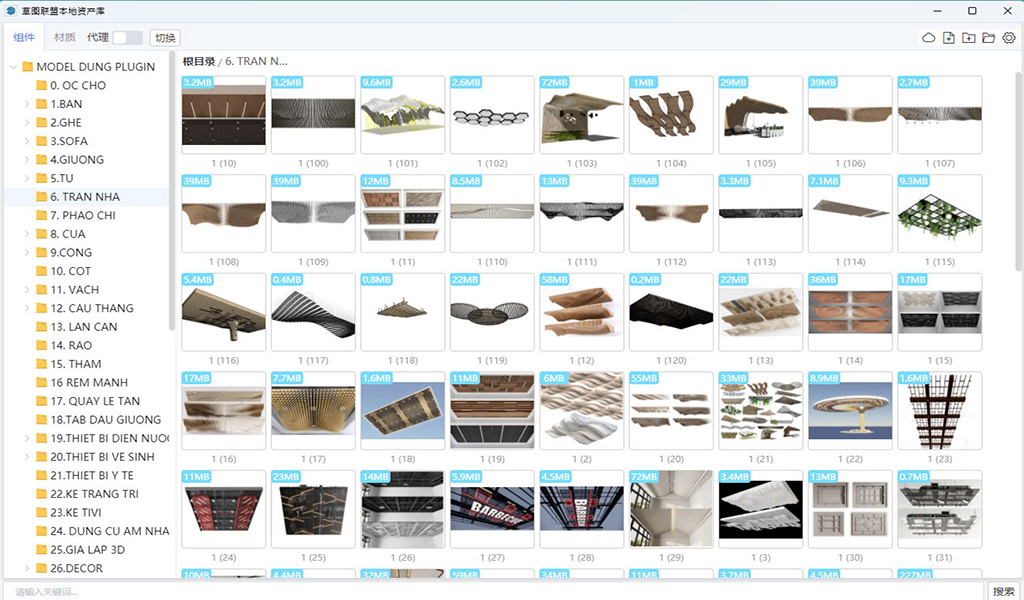Click the MODEL DUNG PLUGIN folder icon
This screenshot has width=1024, height=600.
pyautogui.click(x=27, y=67)
